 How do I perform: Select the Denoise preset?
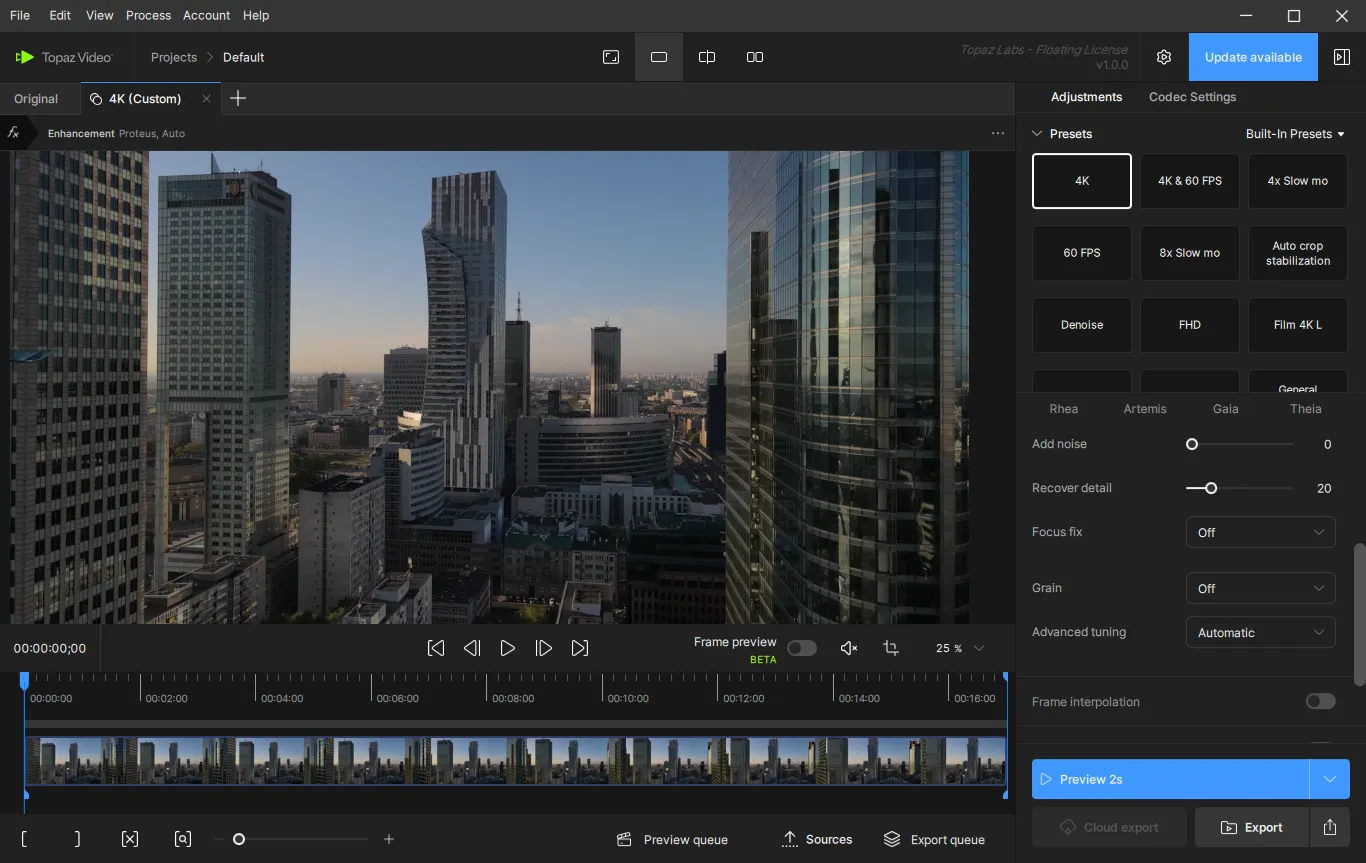1082,325
